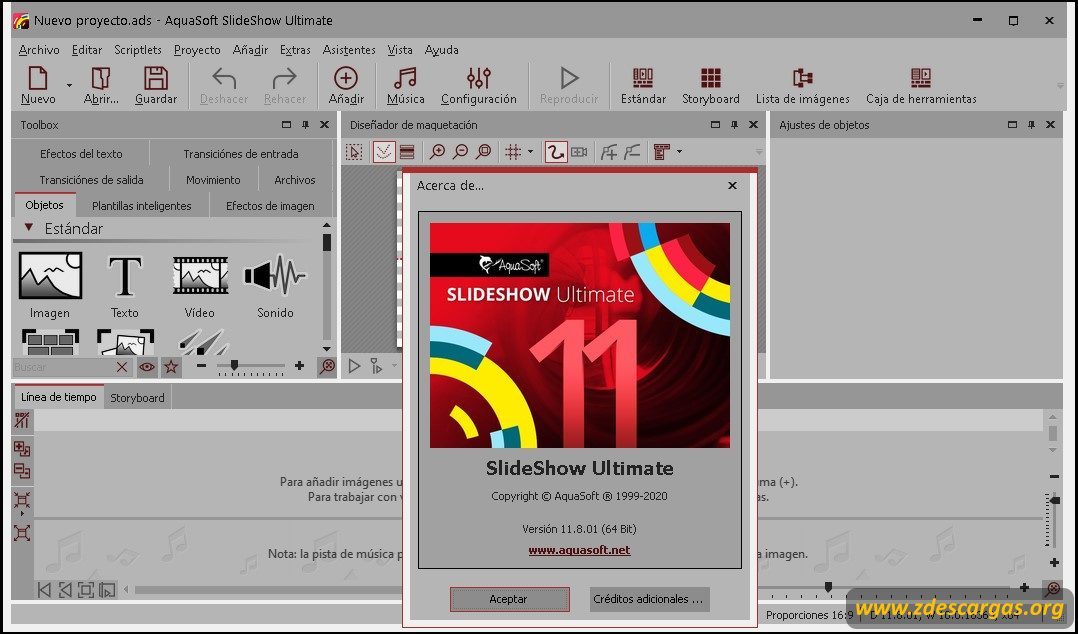The width and height of the screenshot is (1078, 634).
Task: Select the Texto object
Action: pos(124,285)
